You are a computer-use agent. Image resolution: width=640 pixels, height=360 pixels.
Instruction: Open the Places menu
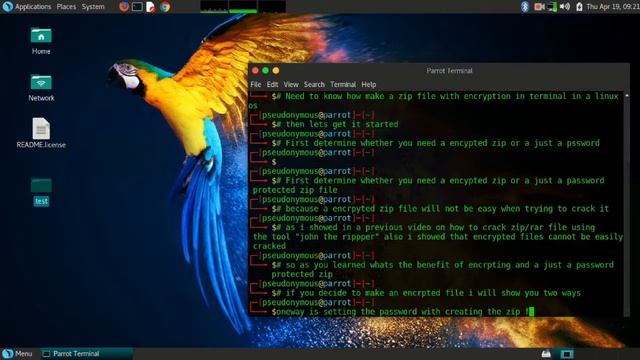coord(66,7)
